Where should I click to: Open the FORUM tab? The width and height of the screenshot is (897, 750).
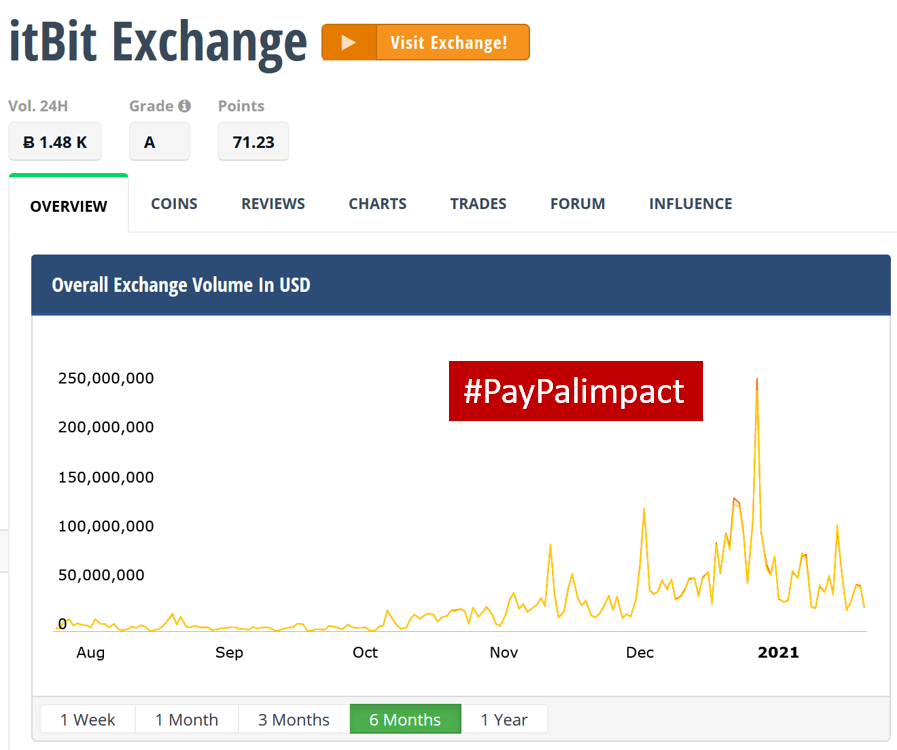(577, 203)
